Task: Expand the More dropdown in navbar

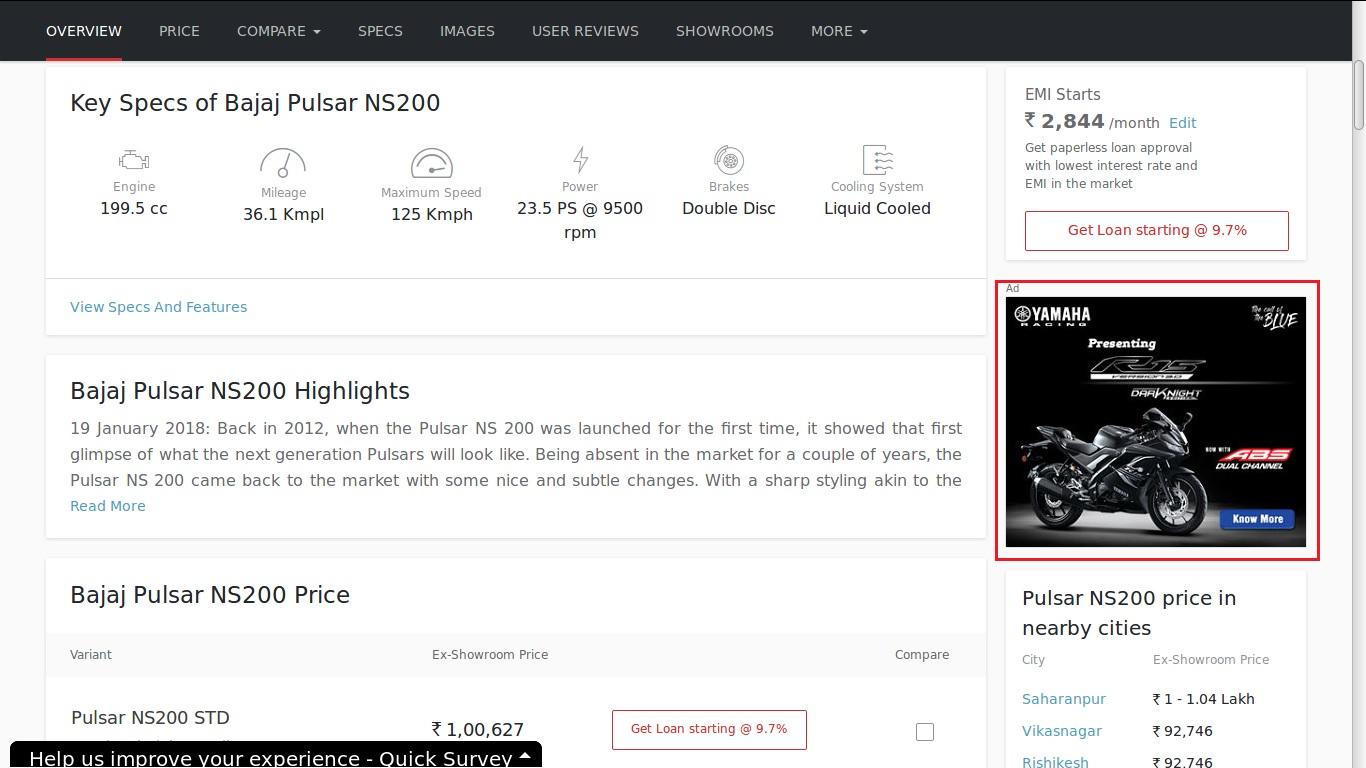Action: (839, 31)
